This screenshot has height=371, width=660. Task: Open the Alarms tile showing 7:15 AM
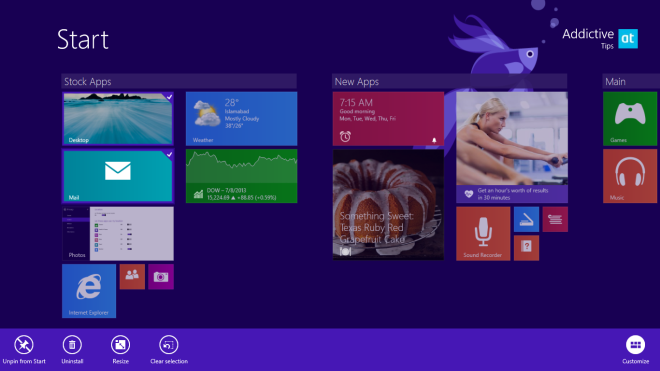[388, 119]
